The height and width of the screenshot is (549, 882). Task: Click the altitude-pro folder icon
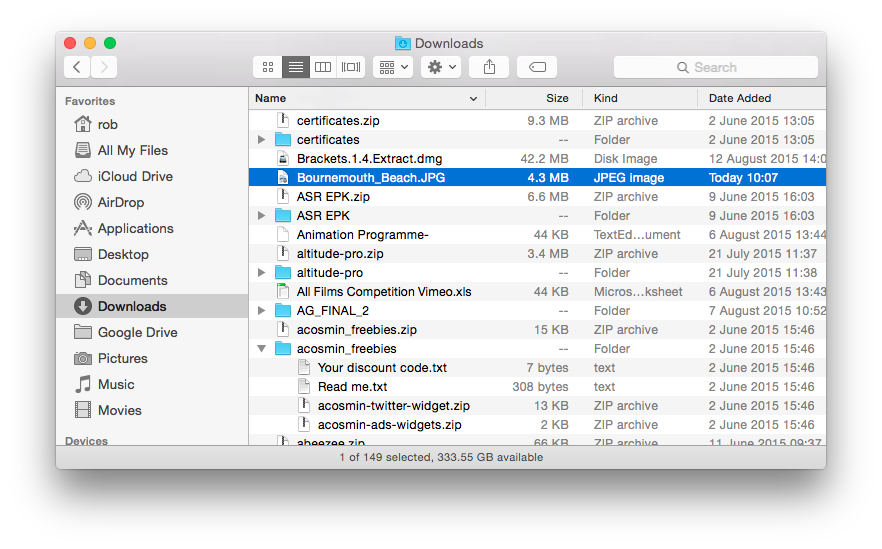pyautogui.click(x=283, y=273)
